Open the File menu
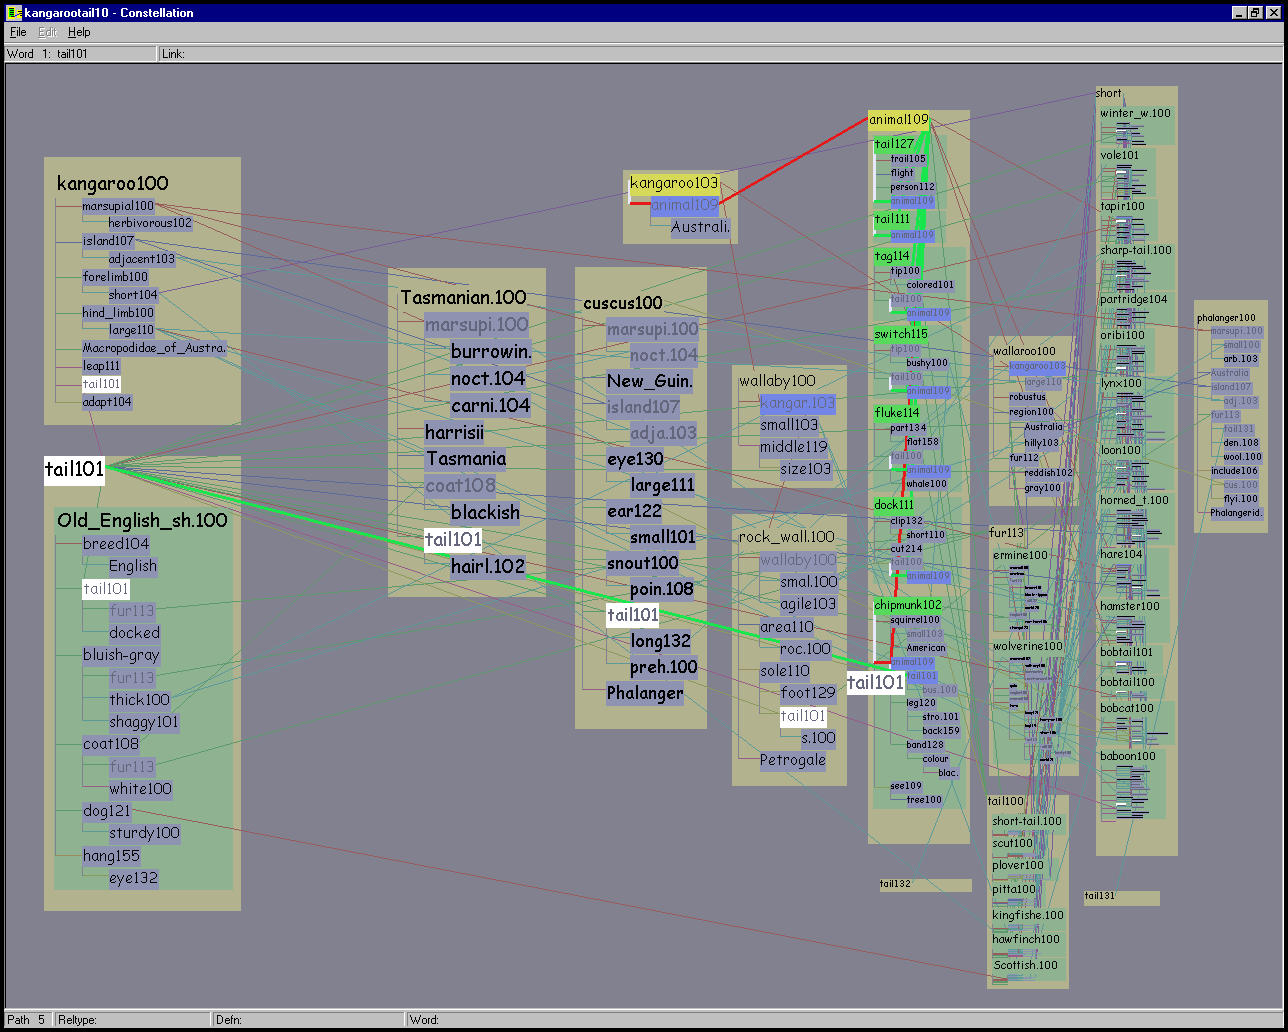The height and width of the screenshot is (1032, 1288). click(x=18, y=32)
